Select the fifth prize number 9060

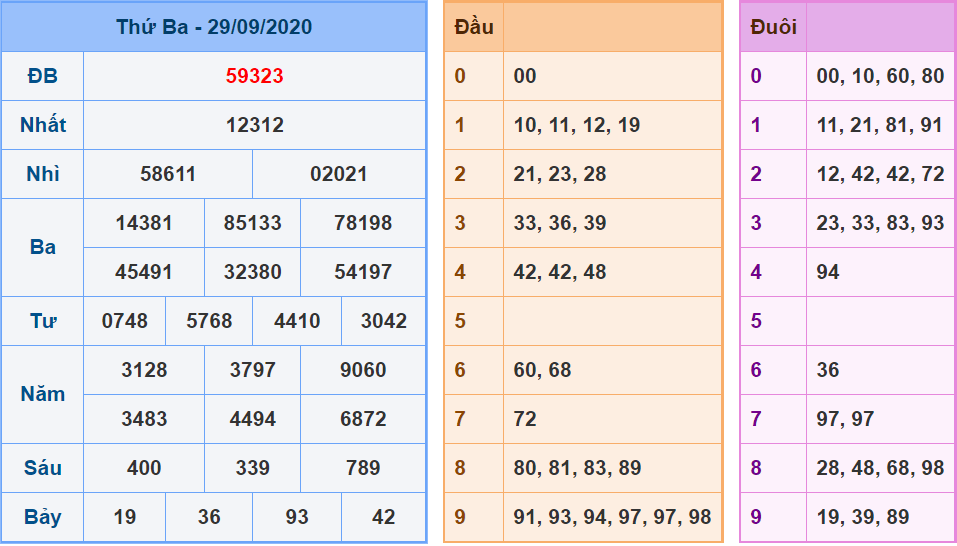click(x=363, y=370)
